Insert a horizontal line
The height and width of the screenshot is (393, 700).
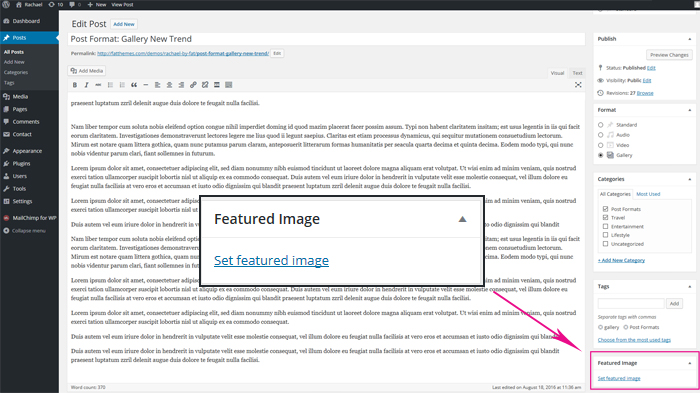(146, 85)
